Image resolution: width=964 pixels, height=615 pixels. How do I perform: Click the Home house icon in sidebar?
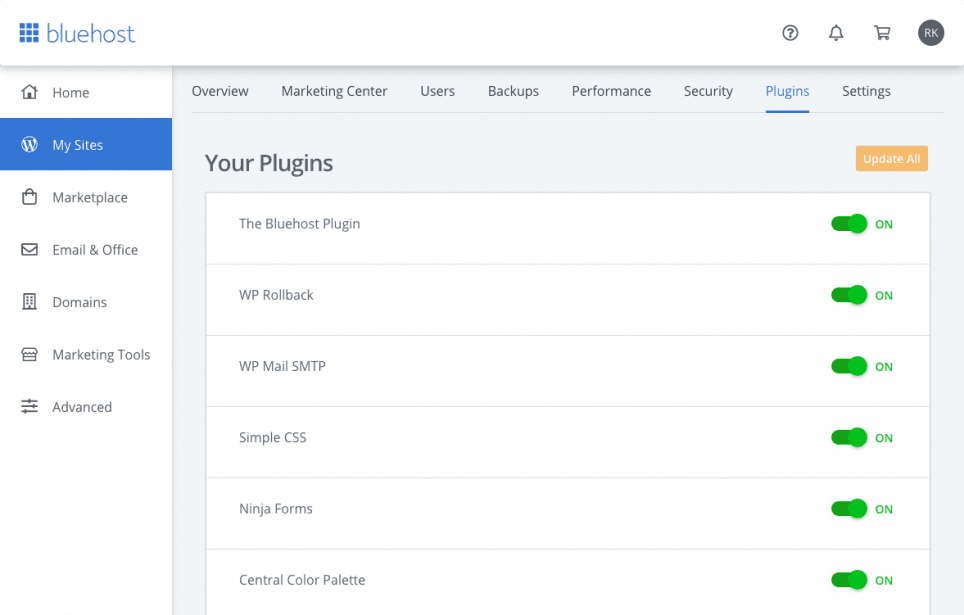pos(30,92)
